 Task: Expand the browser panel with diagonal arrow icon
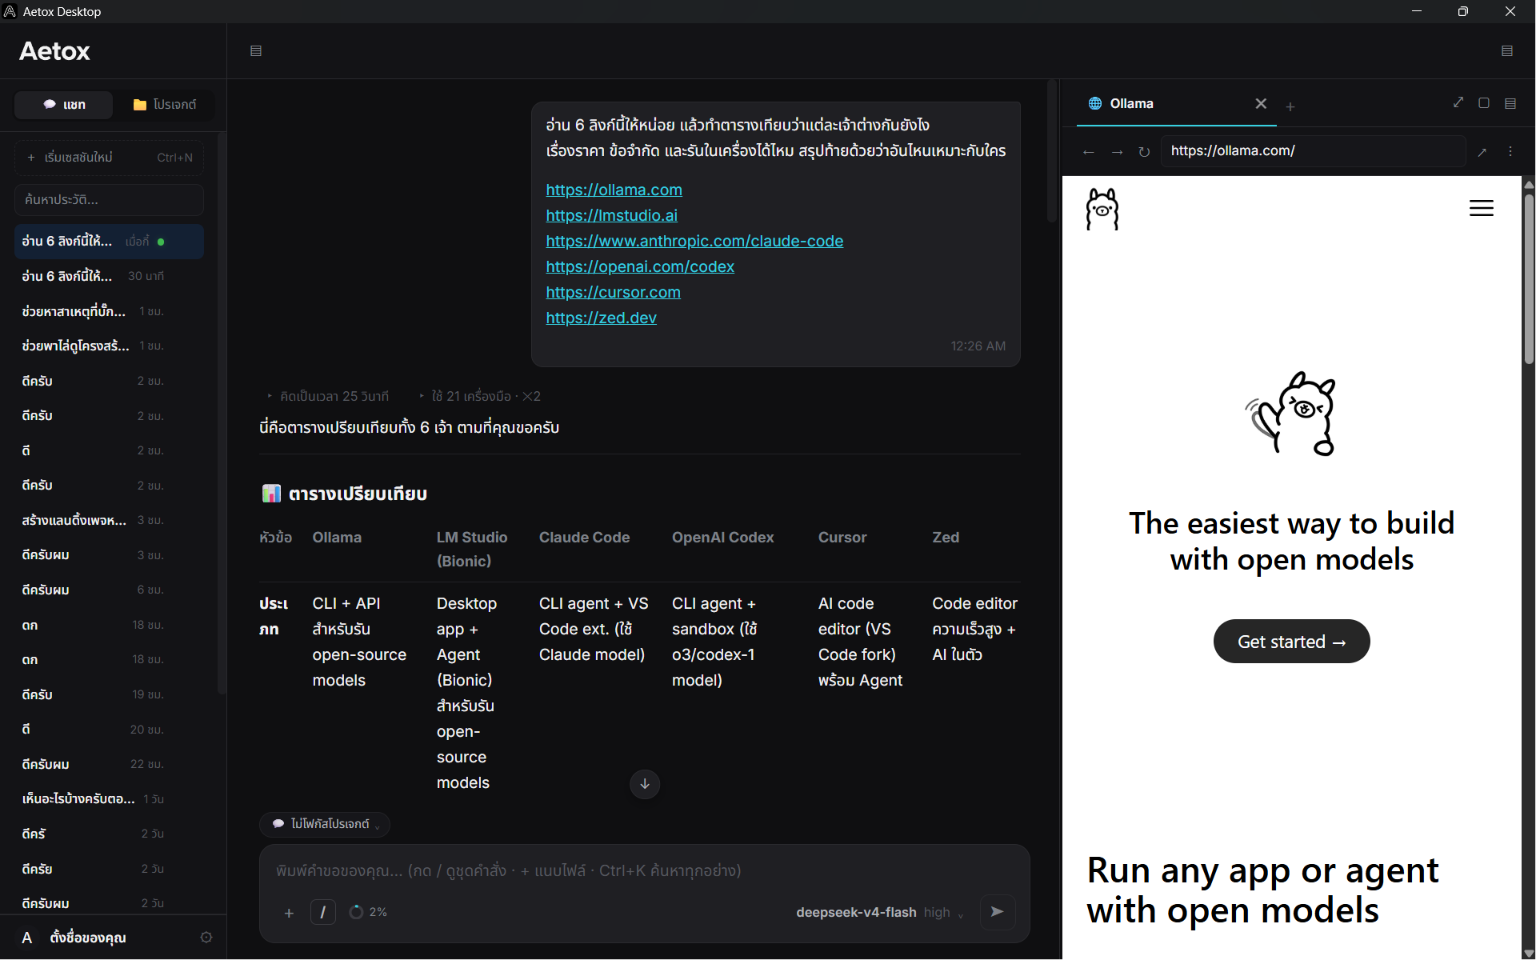[x=1458, y=103]
